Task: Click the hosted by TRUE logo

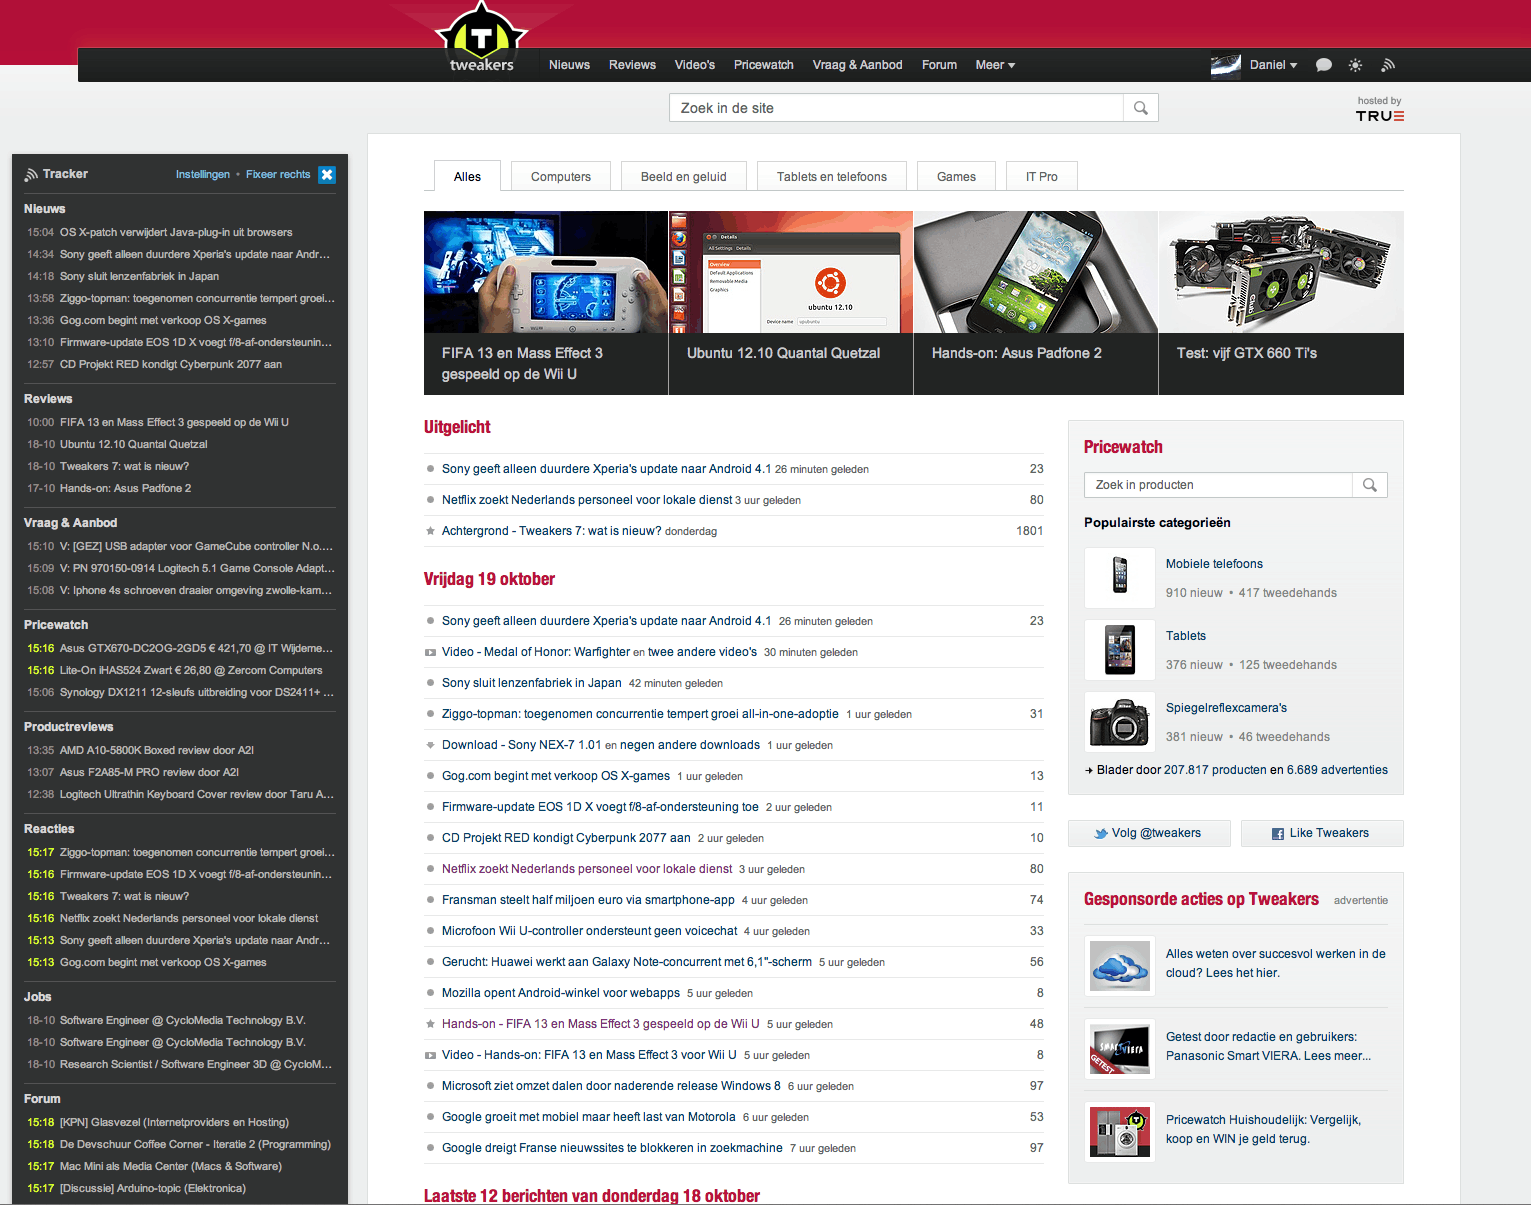Action: click(x=1380, y=110)
